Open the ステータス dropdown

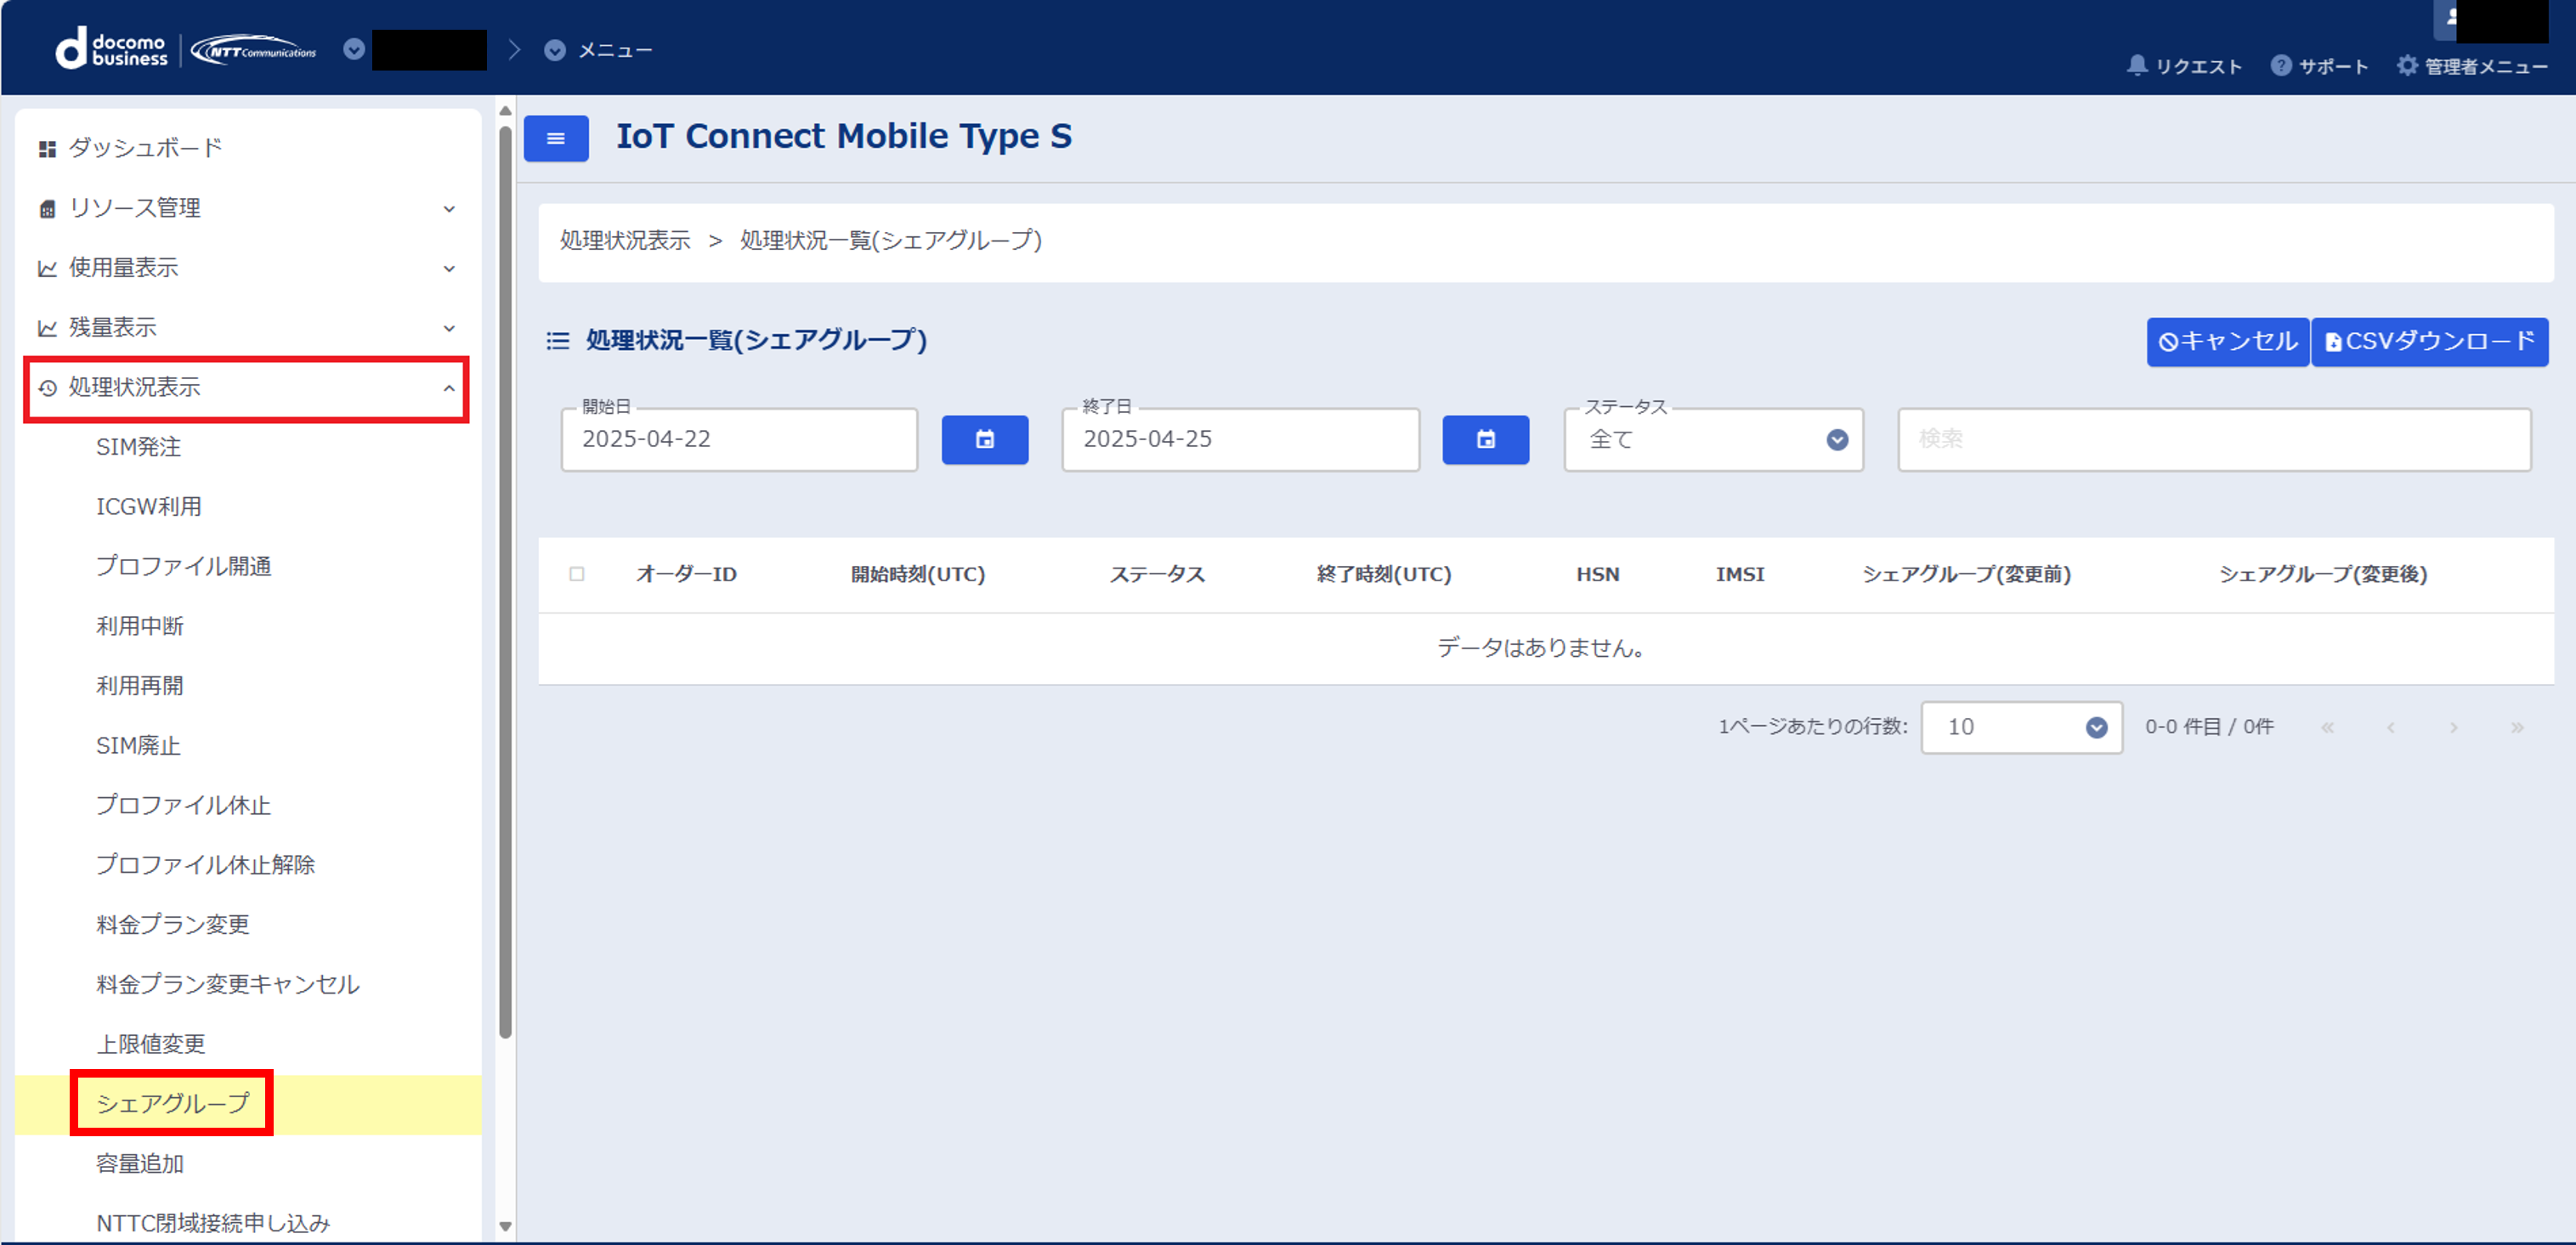coord(1837,439)
